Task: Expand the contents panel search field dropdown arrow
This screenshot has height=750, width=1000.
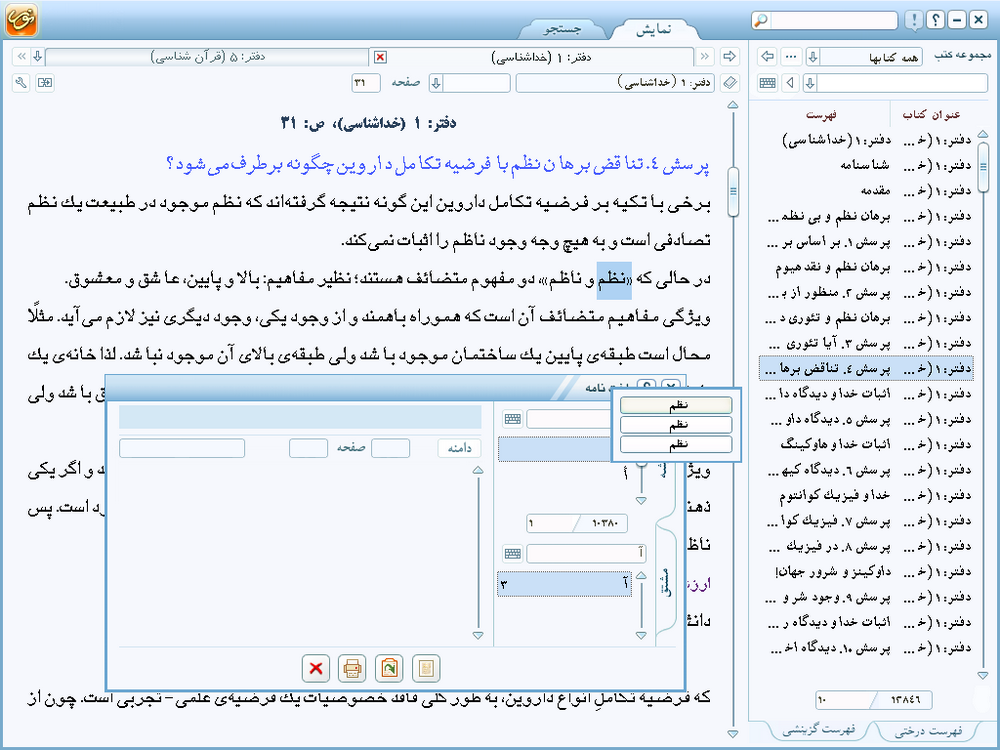Action: (x=810, y=82)
